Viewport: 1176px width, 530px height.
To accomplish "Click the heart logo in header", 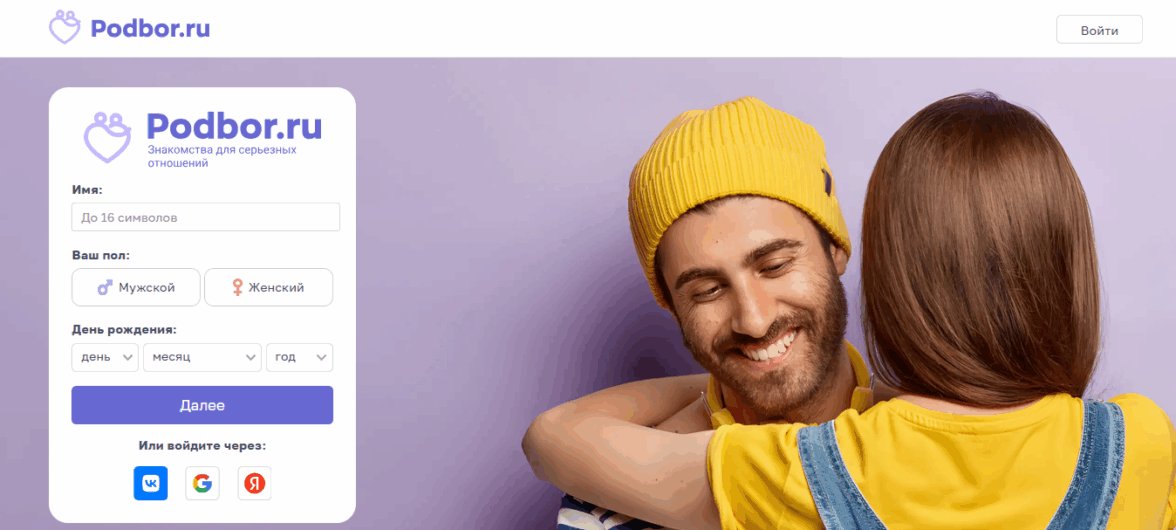I will (64, 27).
